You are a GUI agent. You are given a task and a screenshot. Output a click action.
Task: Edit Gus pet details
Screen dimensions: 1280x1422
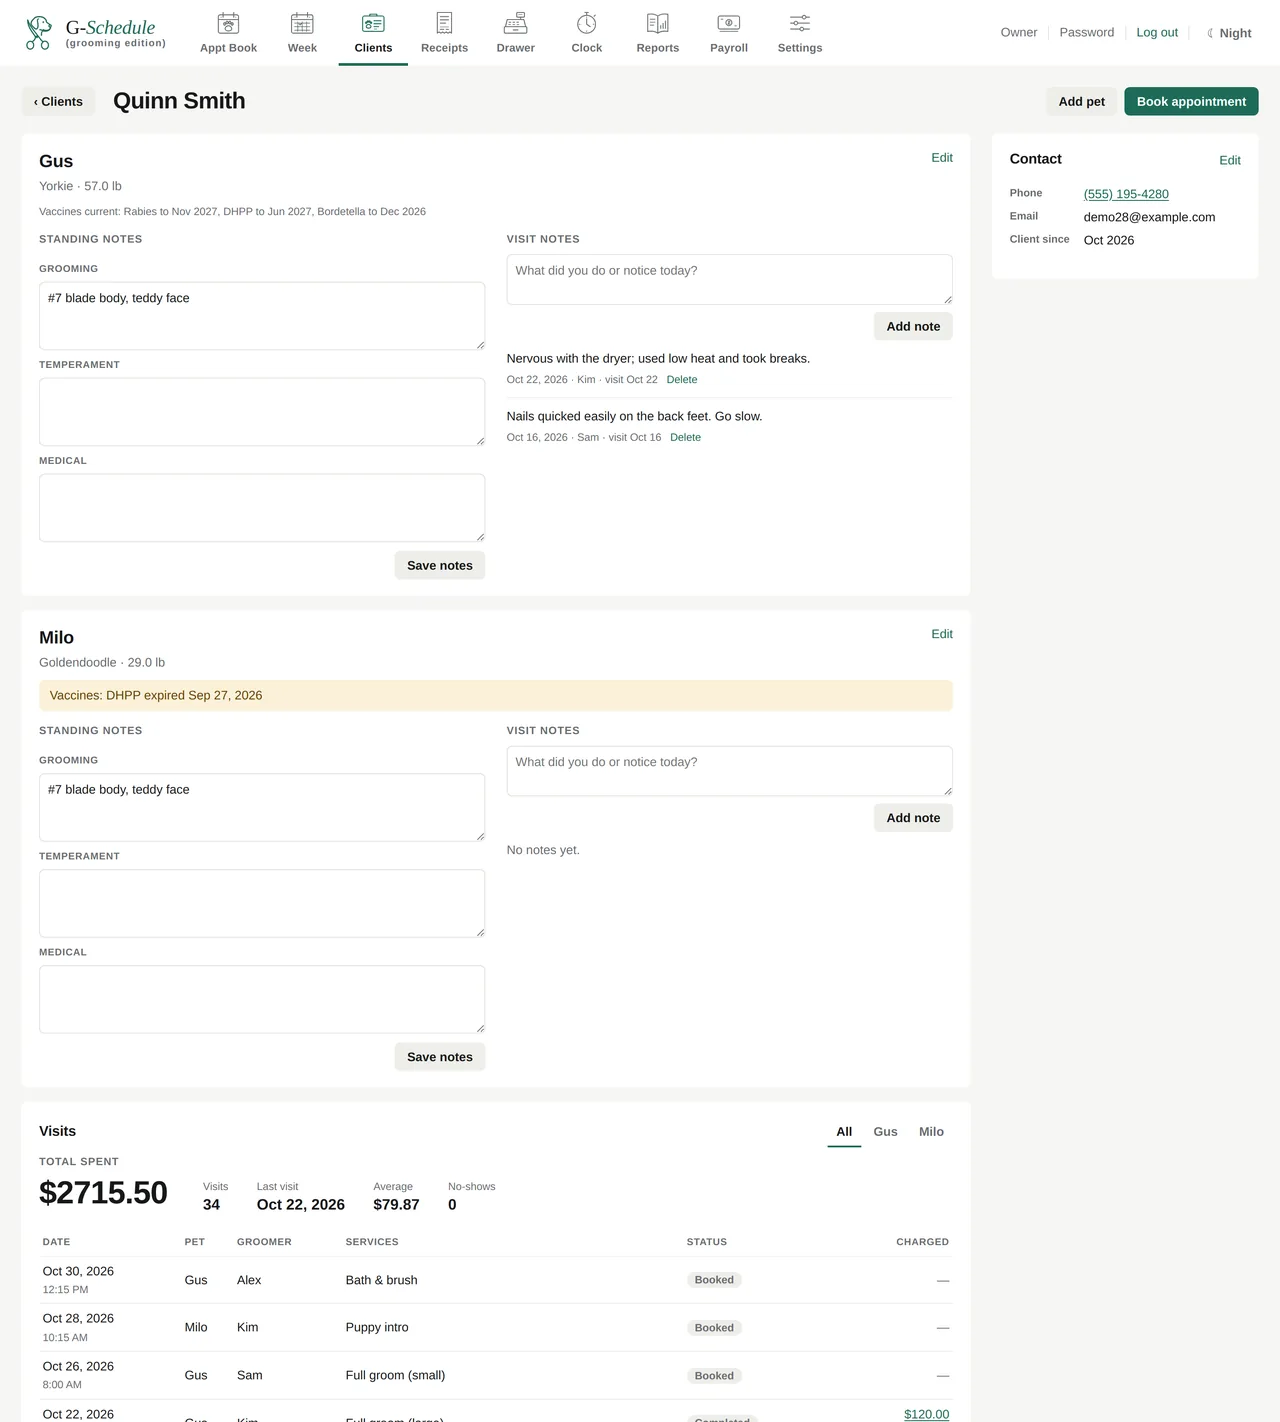(x=942, y=158)
